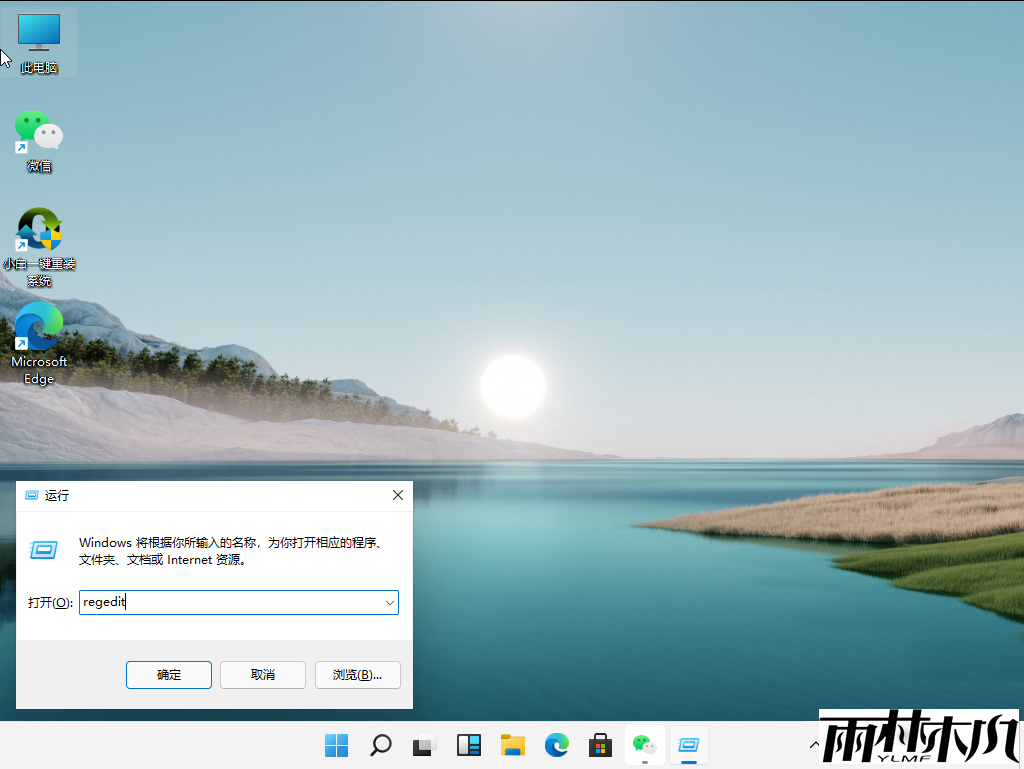The height and width of the screenshot is (769, 1024).
Task: Launch File Explorer from the taskbar
Action: coord(513,745)
